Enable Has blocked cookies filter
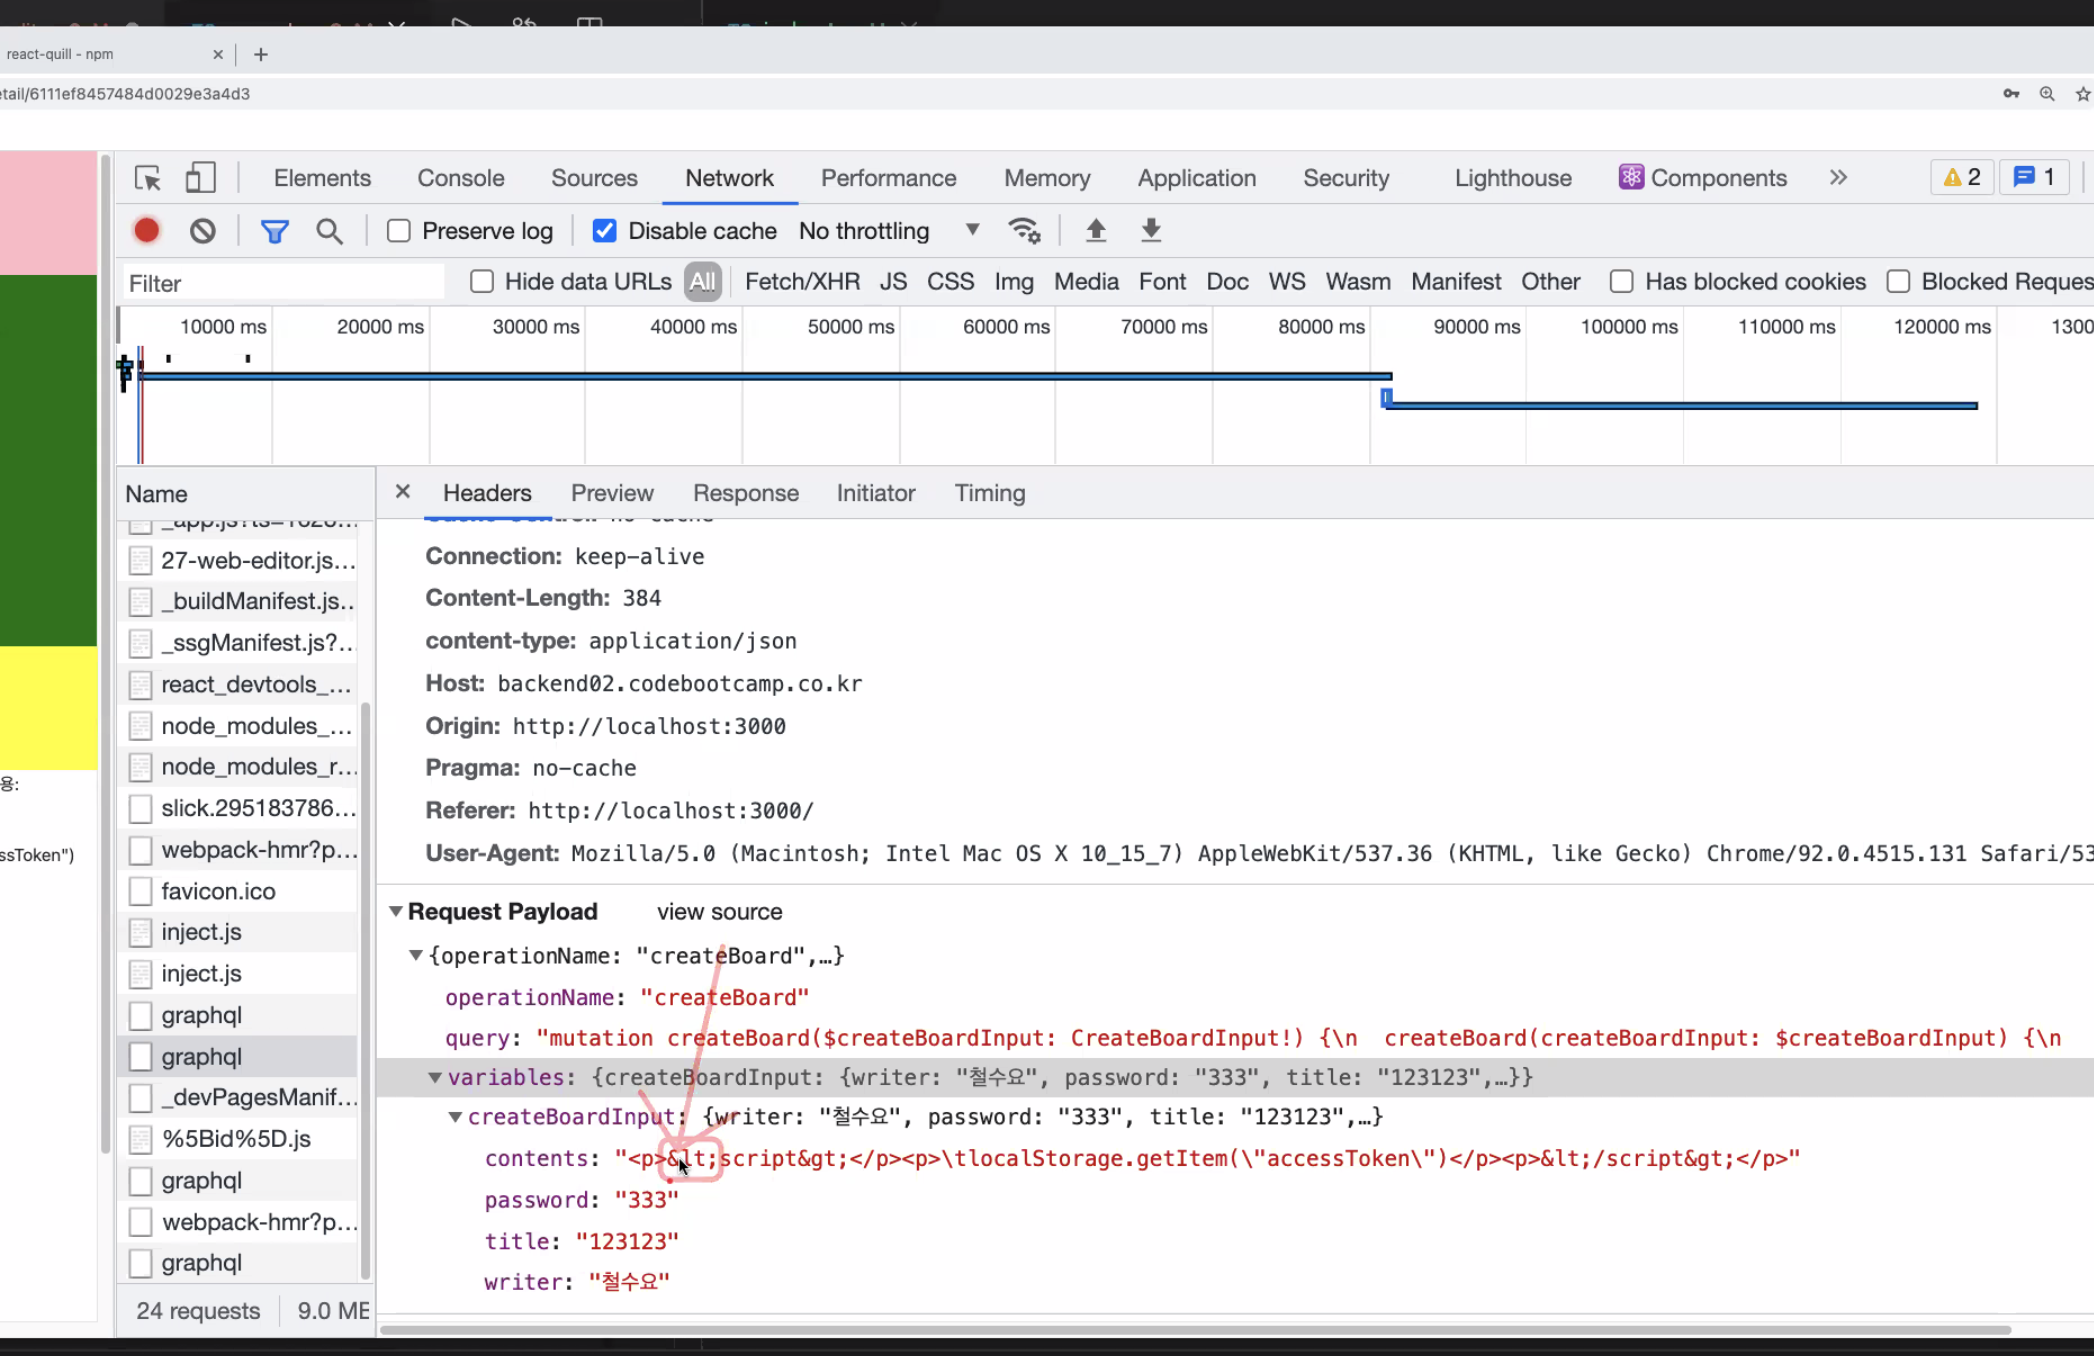Screen dimensions: 2094x1356 (1622, 282)
